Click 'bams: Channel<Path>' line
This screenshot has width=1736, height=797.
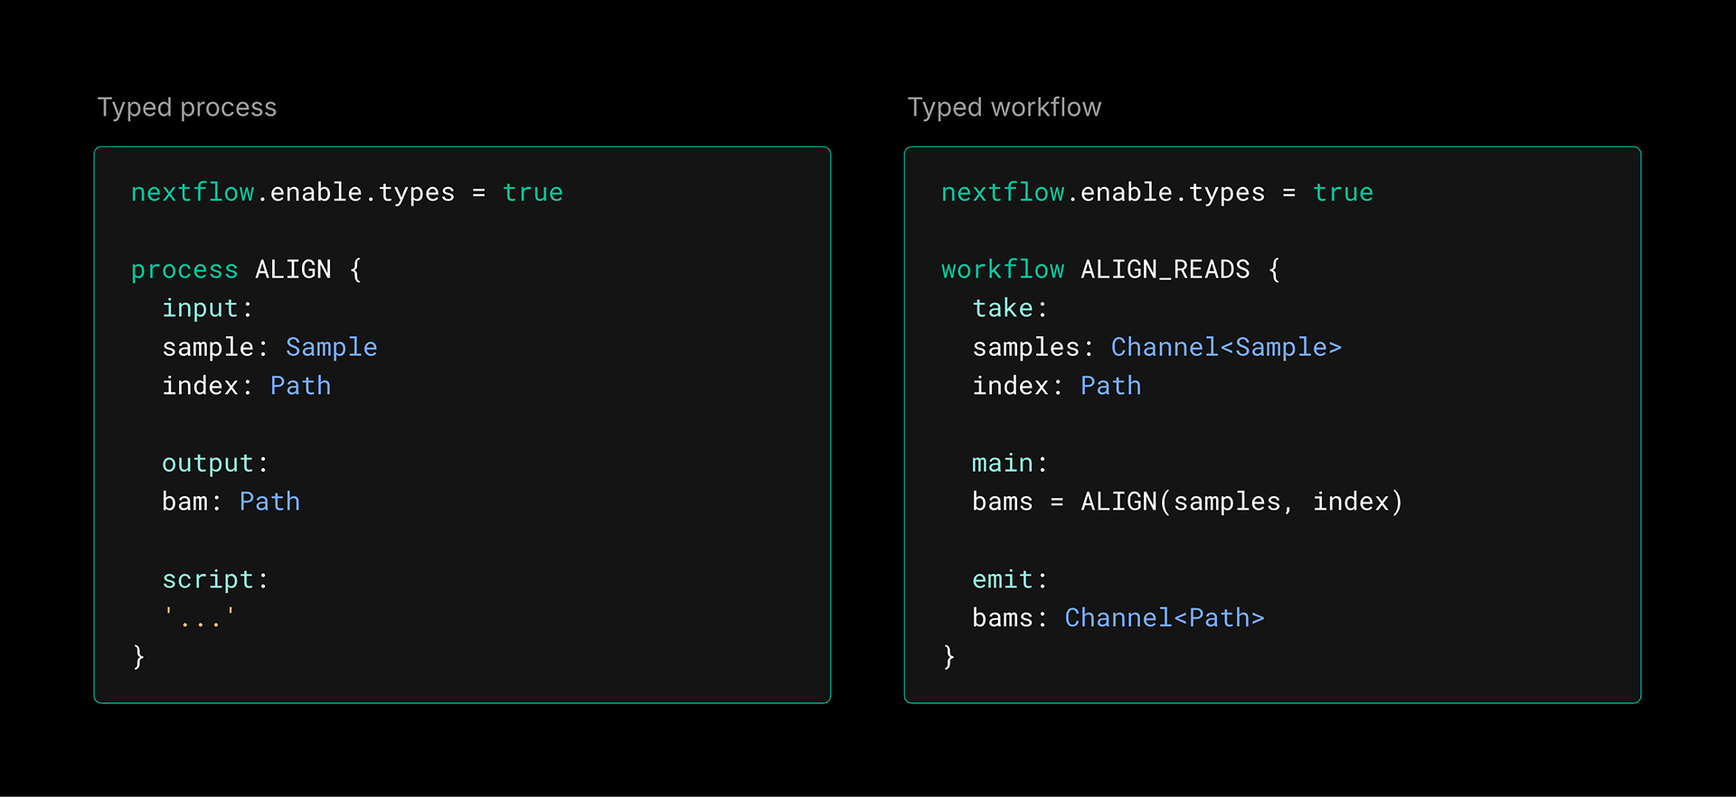pyautogui.click(x=1118, y=618)
